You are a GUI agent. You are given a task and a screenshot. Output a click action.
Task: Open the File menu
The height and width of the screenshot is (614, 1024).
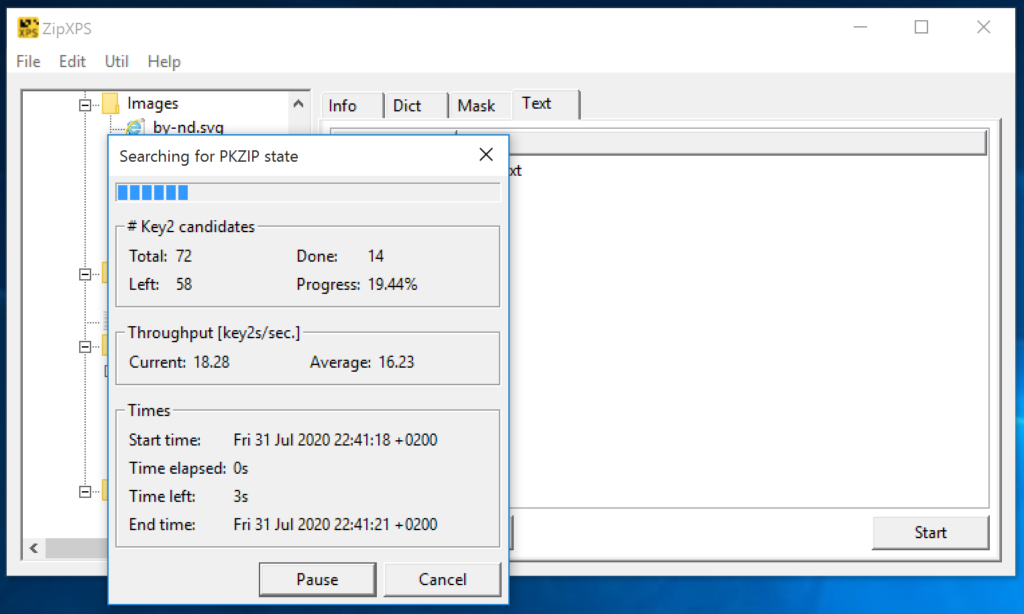point(28,61)
